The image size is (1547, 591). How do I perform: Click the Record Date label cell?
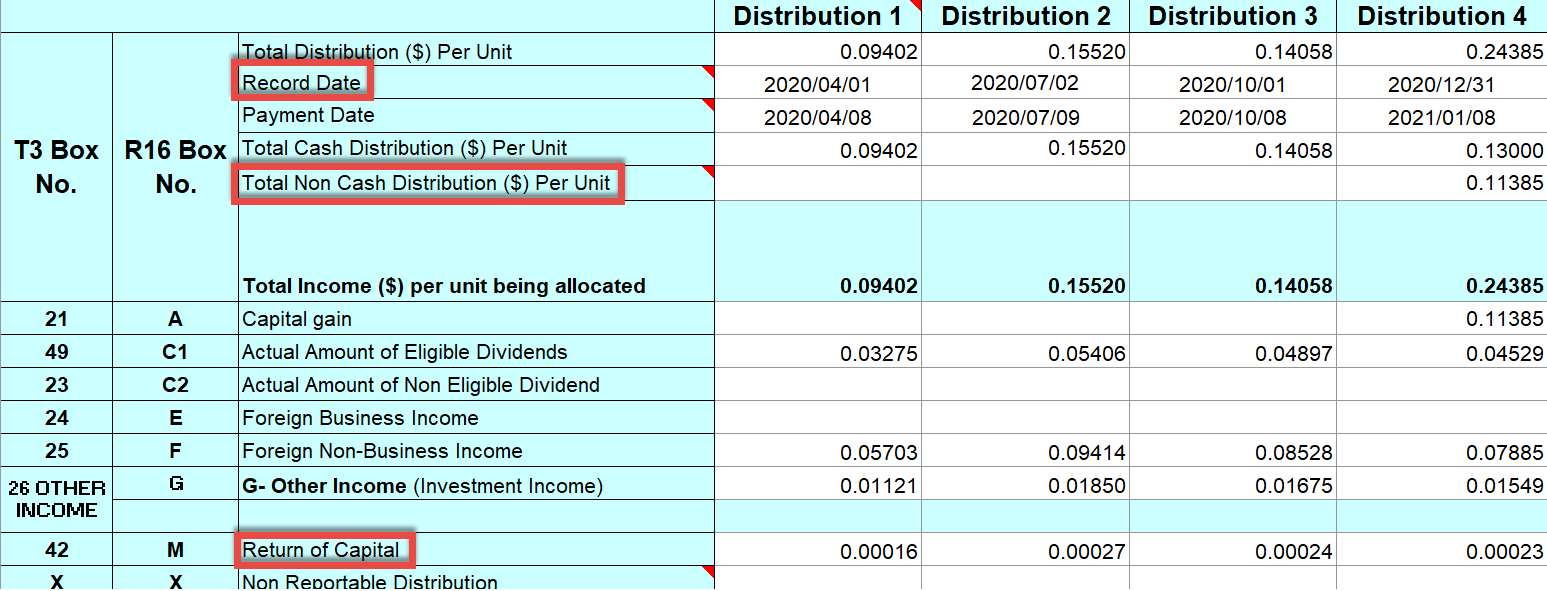coord(301,82)
